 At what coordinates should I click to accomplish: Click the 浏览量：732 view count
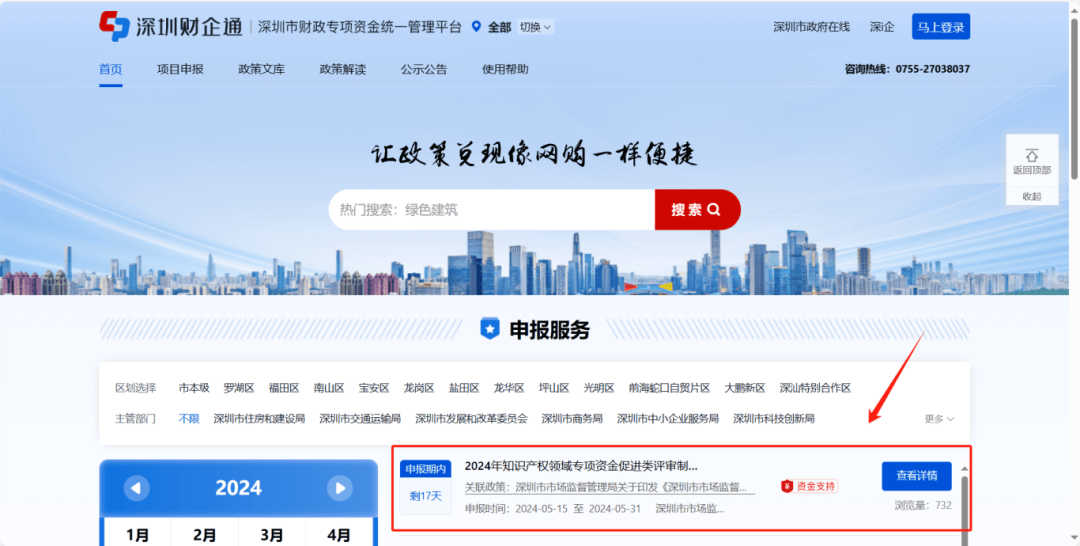(923, 505)
